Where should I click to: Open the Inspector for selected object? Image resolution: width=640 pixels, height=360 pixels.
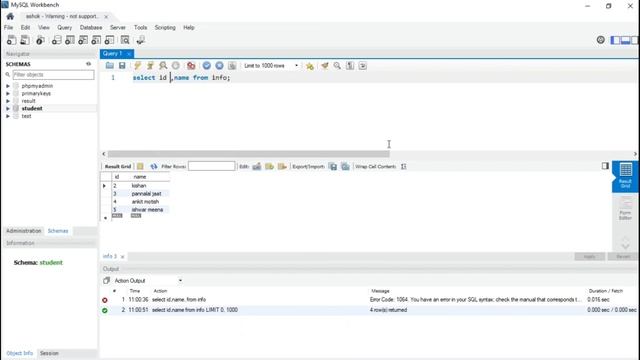click(40, 40)
